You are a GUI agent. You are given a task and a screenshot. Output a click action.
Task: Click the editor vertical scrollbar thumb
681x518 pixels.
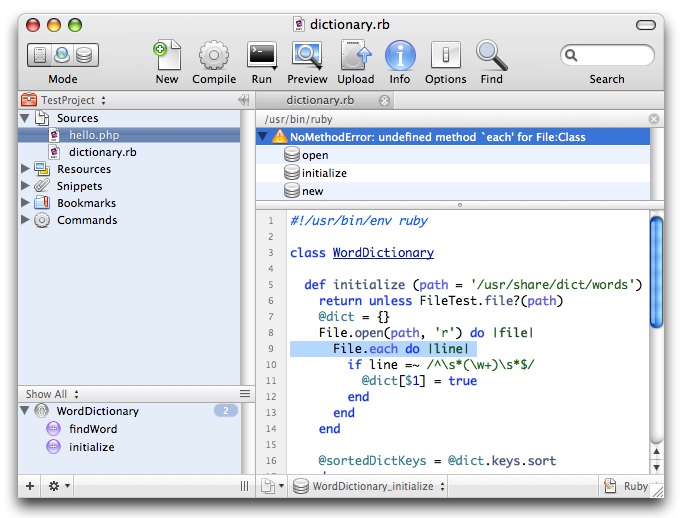pyautogui.click(x=657, y=272)
